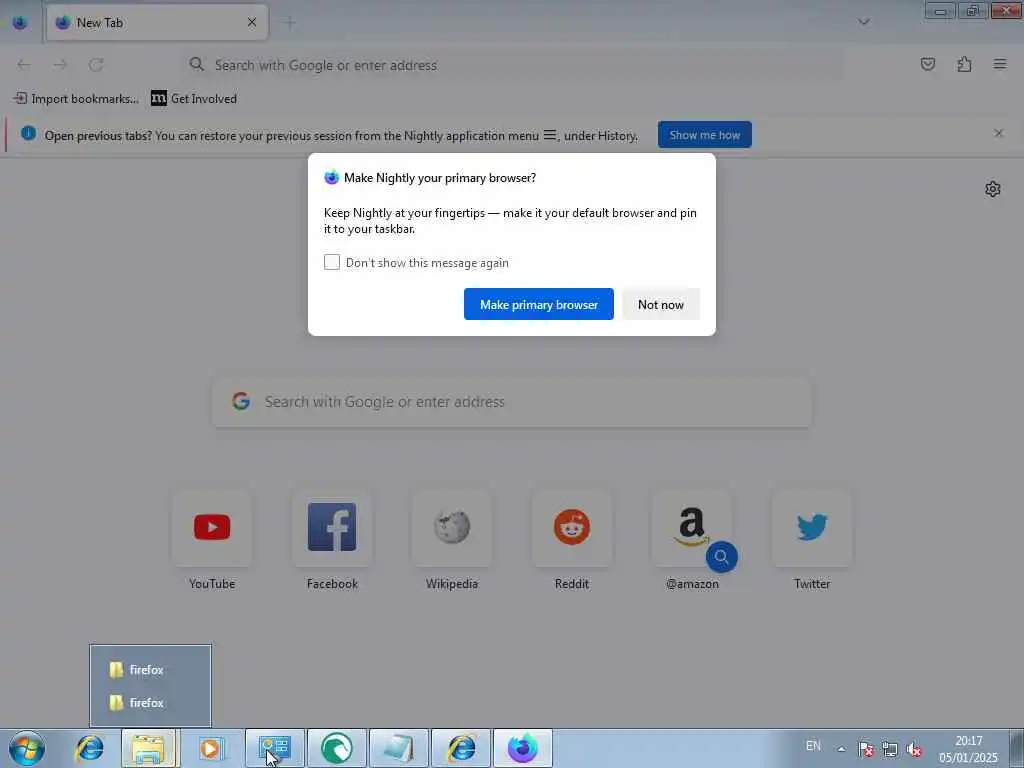Expand the list all tabs chevron
1024x768 pixels.
tap(863, 22)
